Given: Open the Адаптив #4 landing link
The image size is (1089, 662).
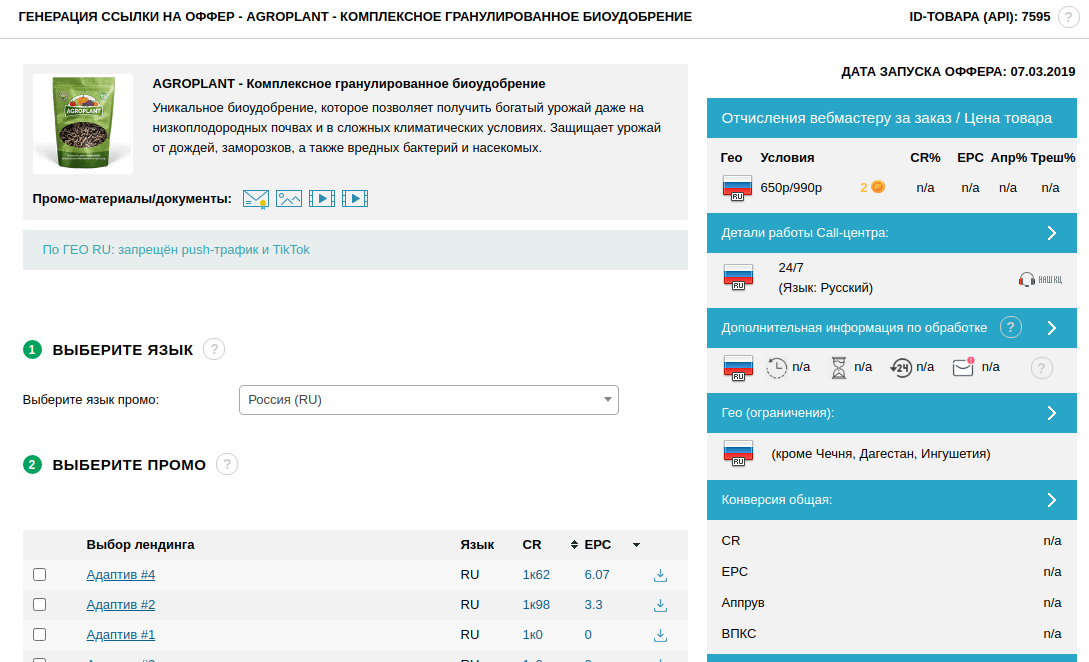Looking at the screenshot, I should click(121, 574).
